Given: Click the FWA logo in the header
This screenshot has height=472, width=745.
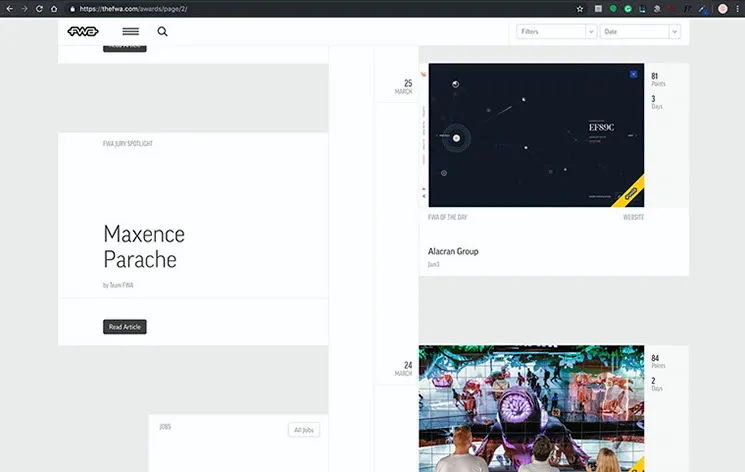Looking at the screenshot, I should pos(83,31).
